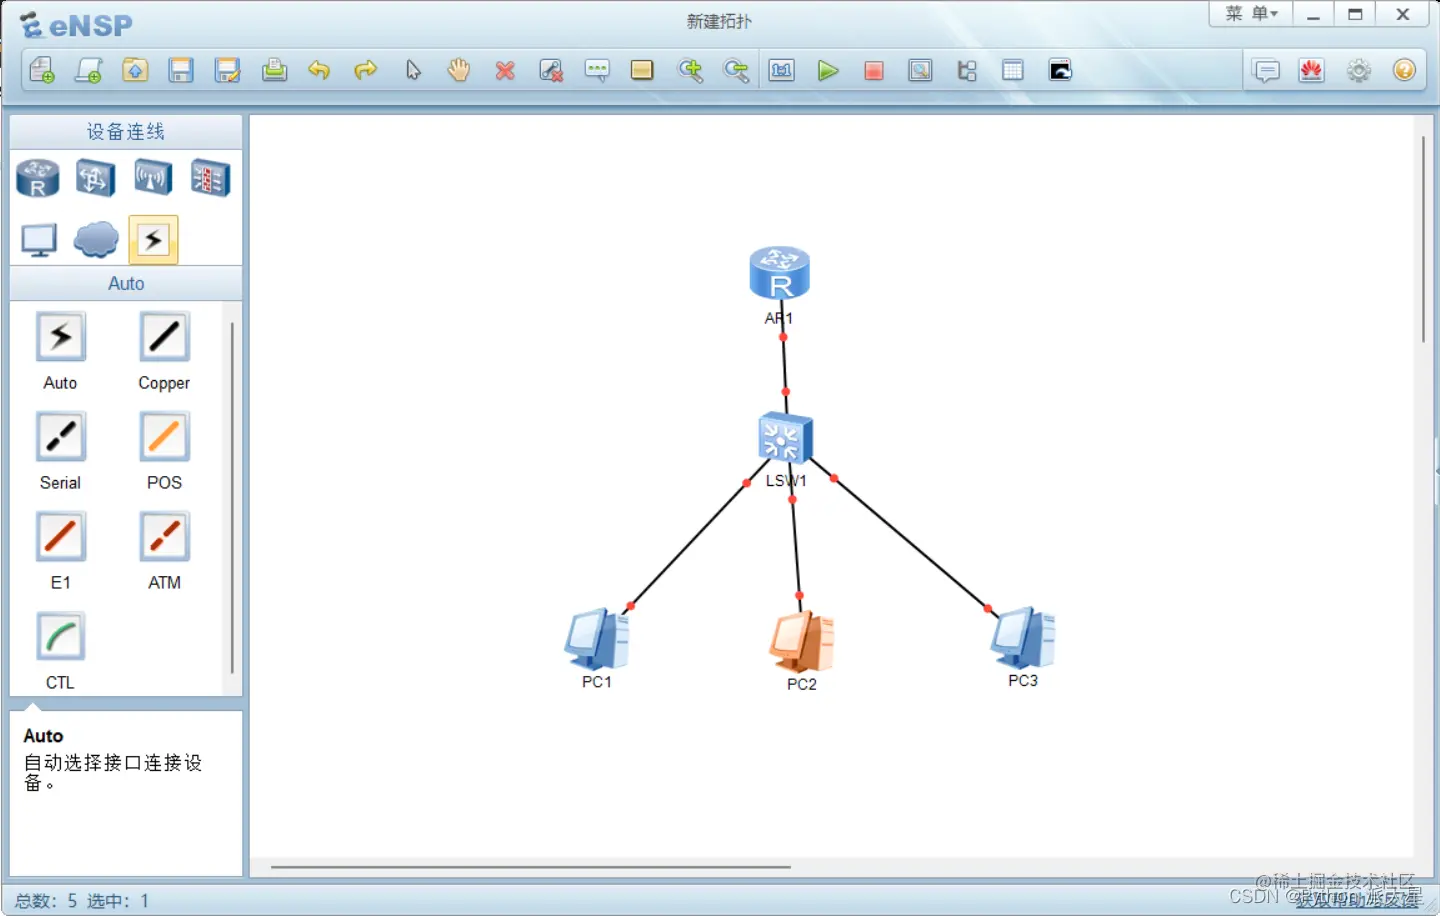Viewport: 1440px width, 916px height.
Task: Click the Huawei logo icon
Action: click(1311, 70)
